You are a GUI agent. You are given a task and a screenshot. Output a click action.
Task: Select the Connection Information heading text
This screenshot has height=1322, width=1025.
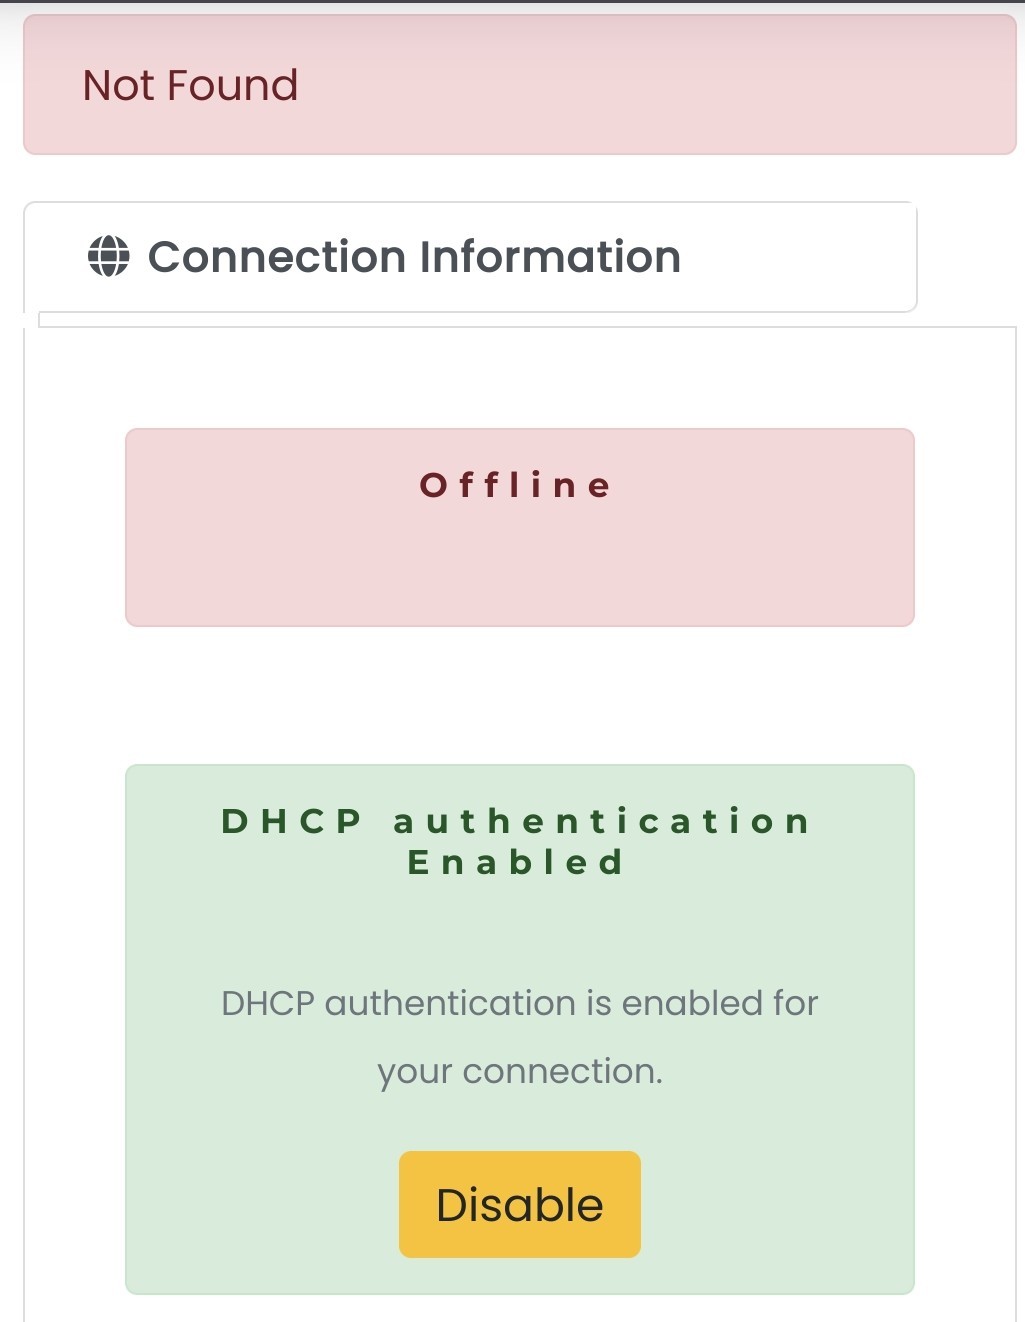414,257
